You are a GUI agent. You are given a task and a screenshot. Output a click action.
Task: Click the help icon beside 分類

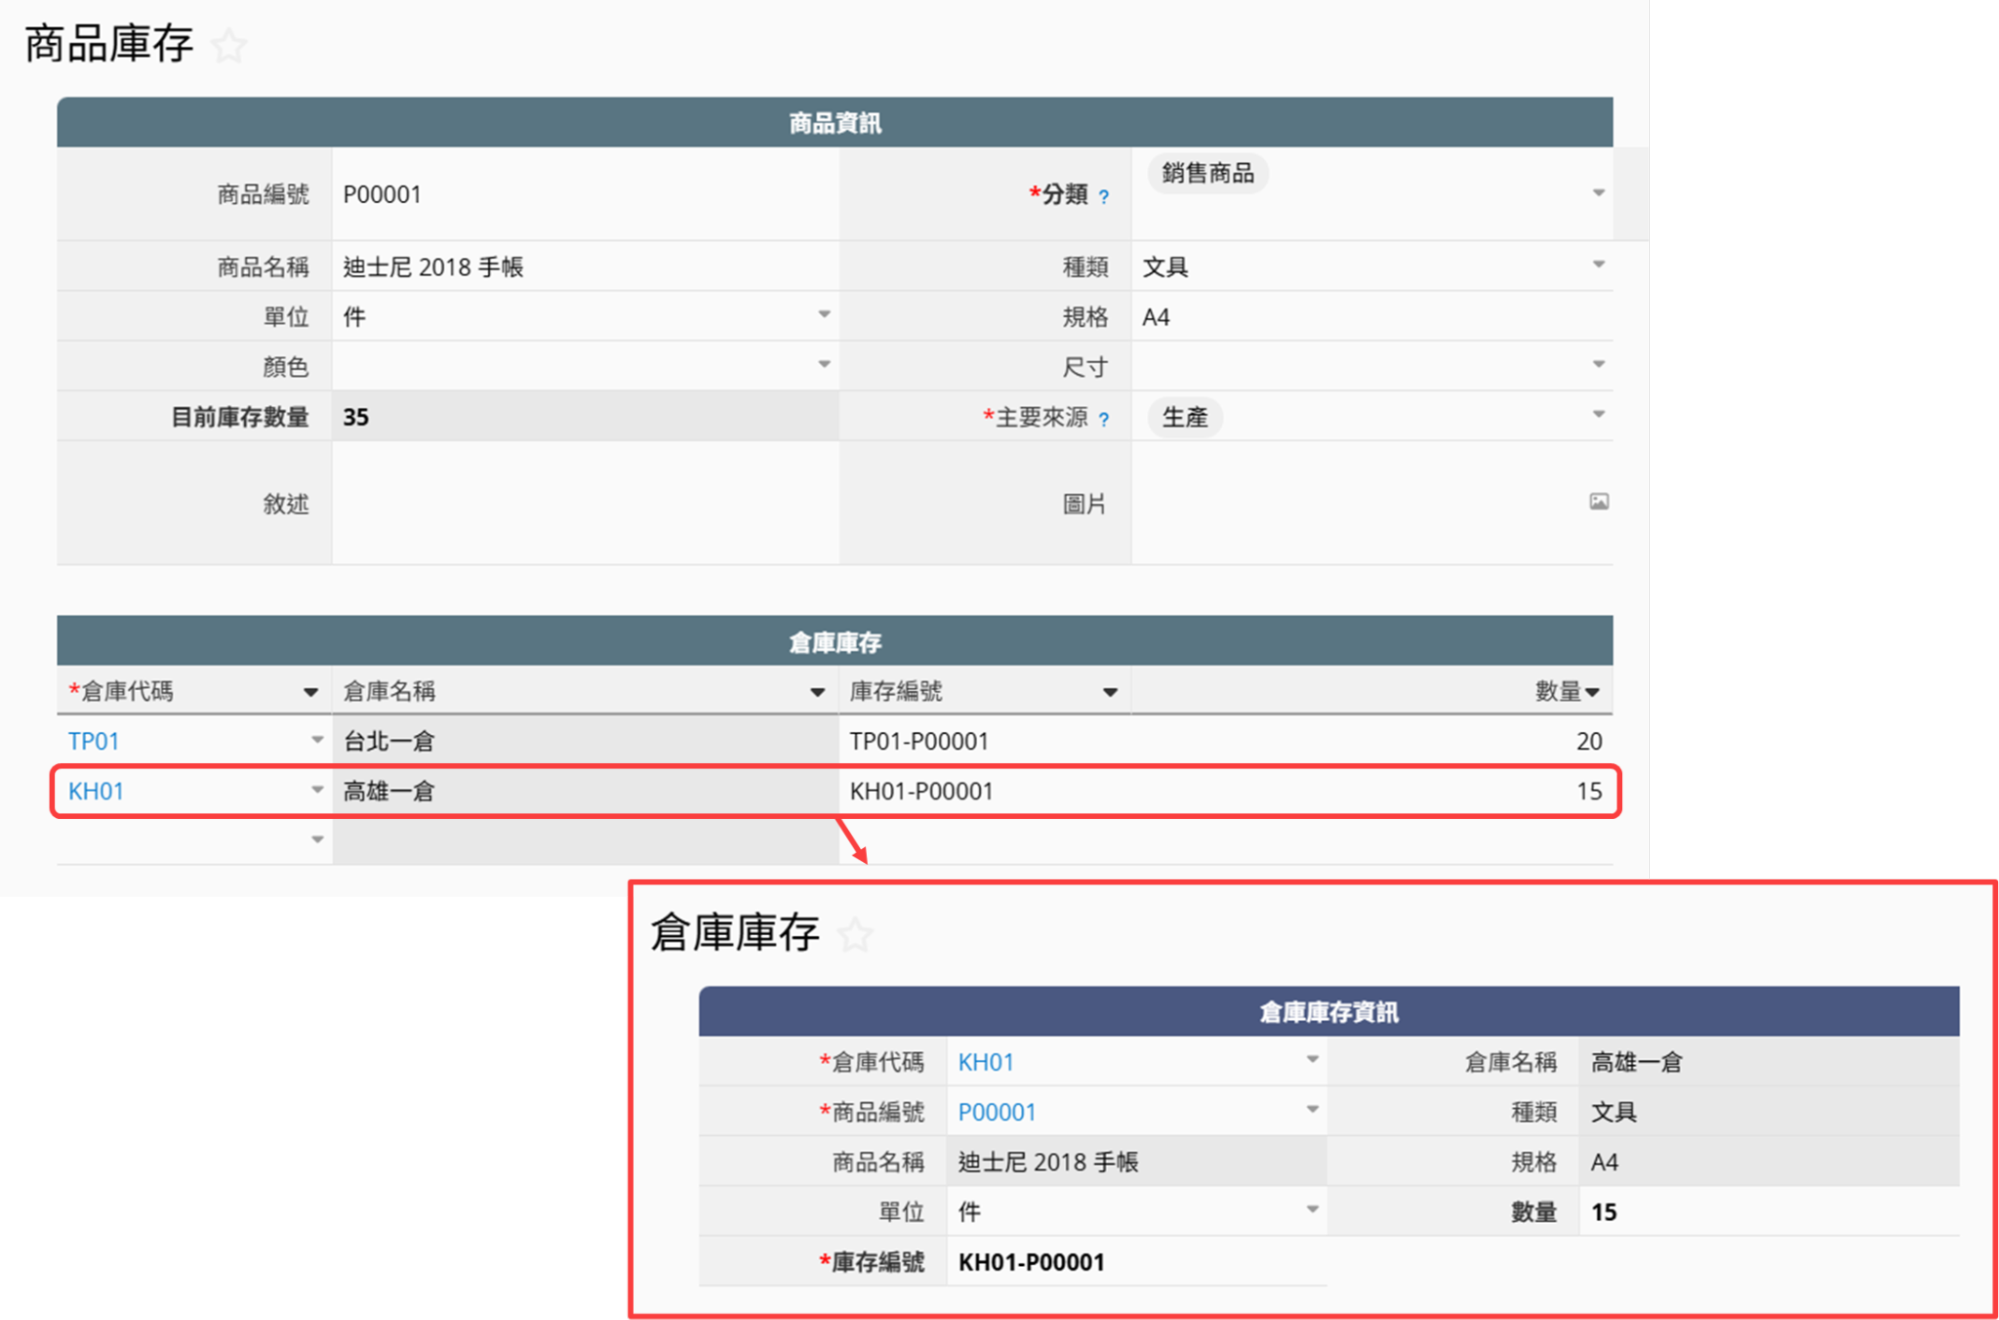(x=1104, y=197)
